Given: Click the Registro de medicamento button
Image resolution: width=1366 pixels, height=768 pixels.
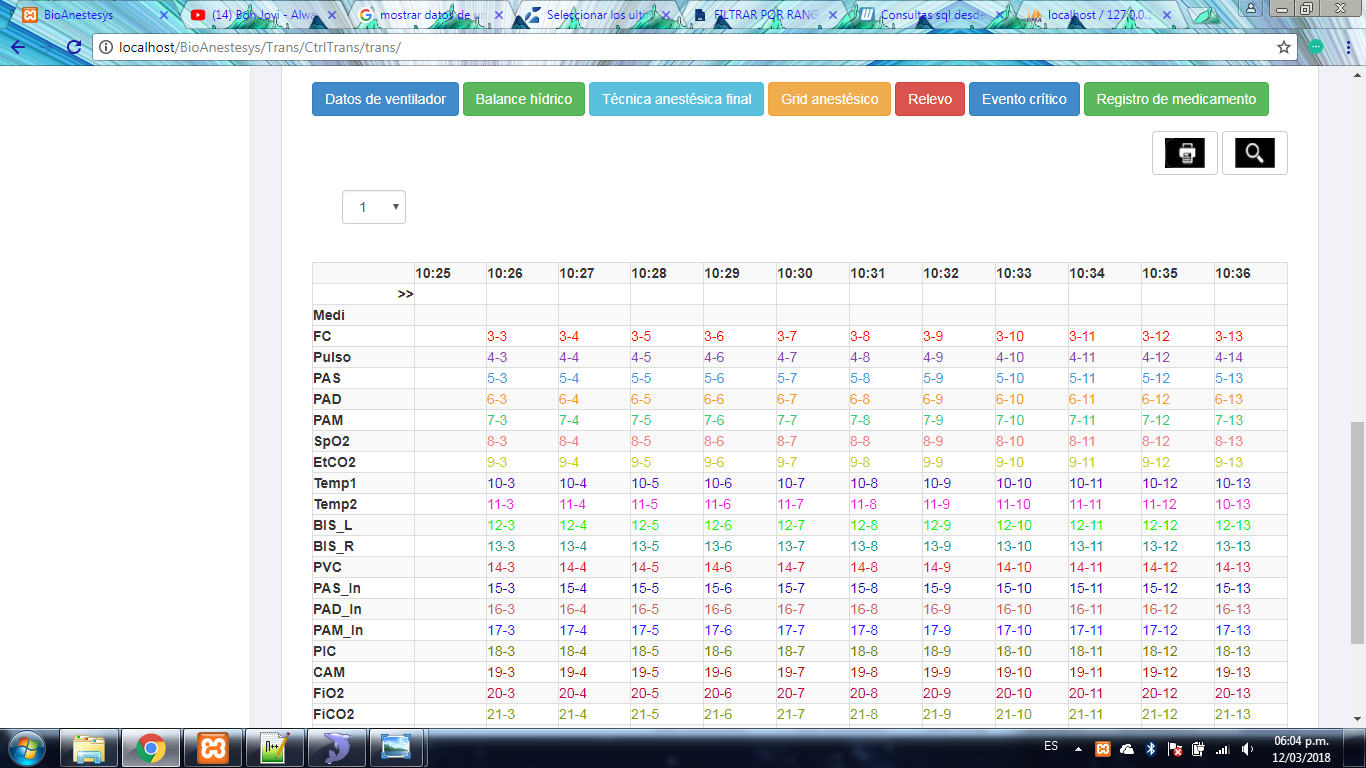Looking at the screenshot, I should click(1176, 99).
